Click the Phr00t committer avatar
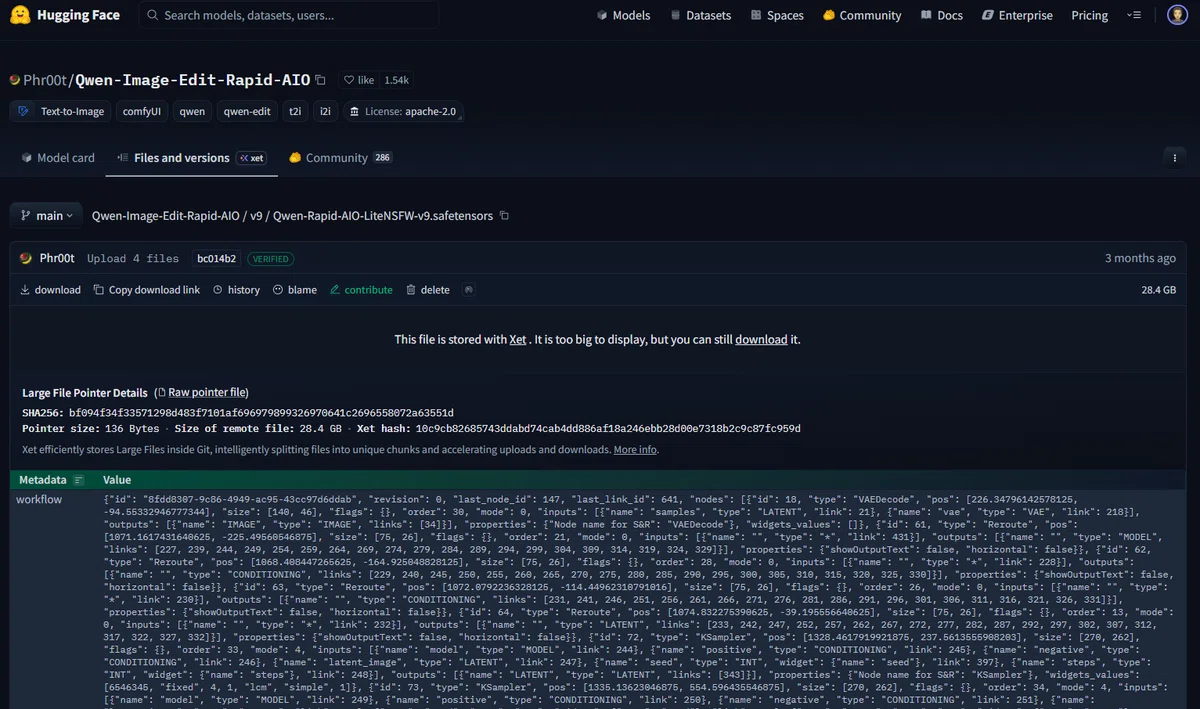The width and height of the screenshot is (1200, 709). [x=26, y=258]
